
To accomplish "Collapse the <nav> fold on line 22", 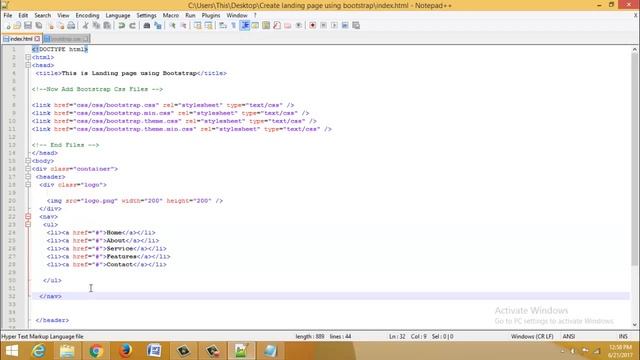I will (x=28, y=216).
